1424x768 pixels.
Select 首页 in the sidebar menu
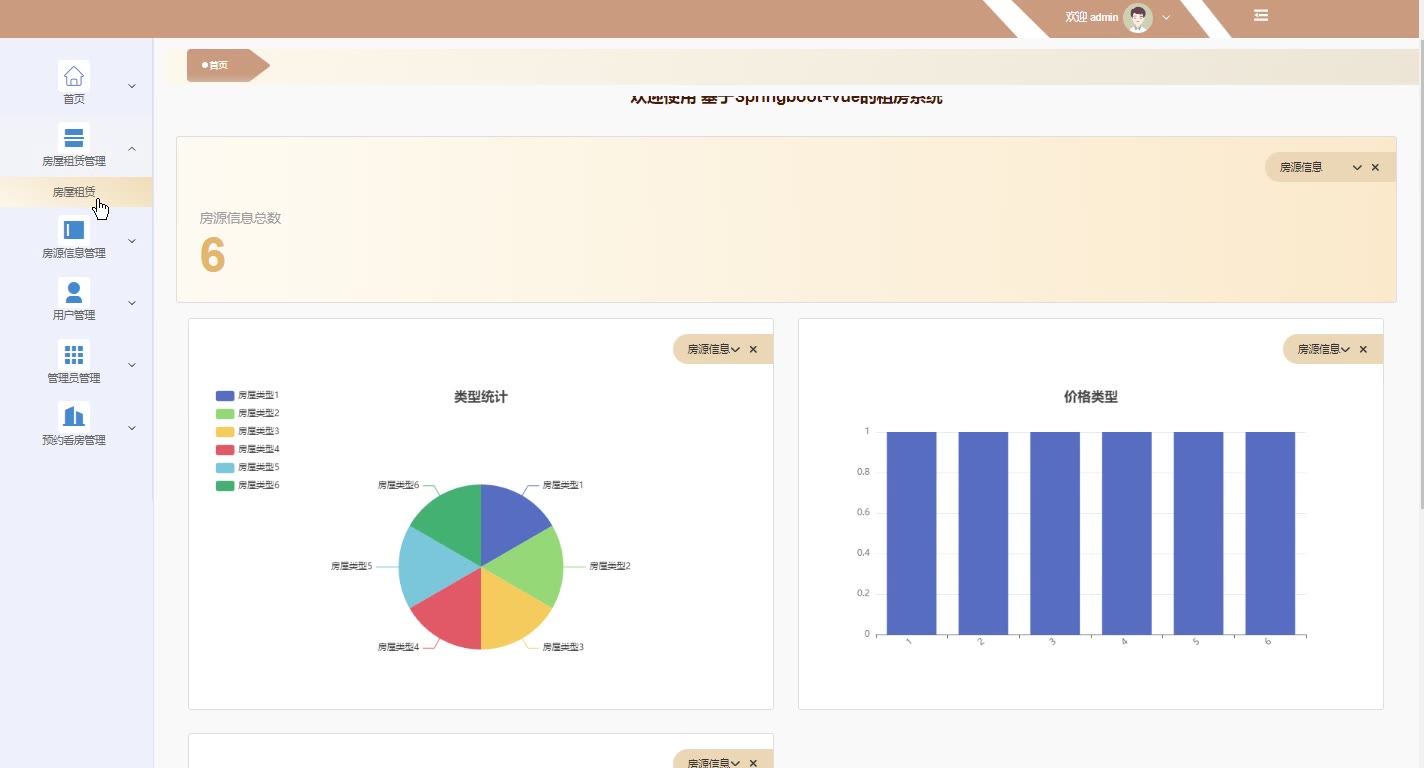[x=74, y=99]
